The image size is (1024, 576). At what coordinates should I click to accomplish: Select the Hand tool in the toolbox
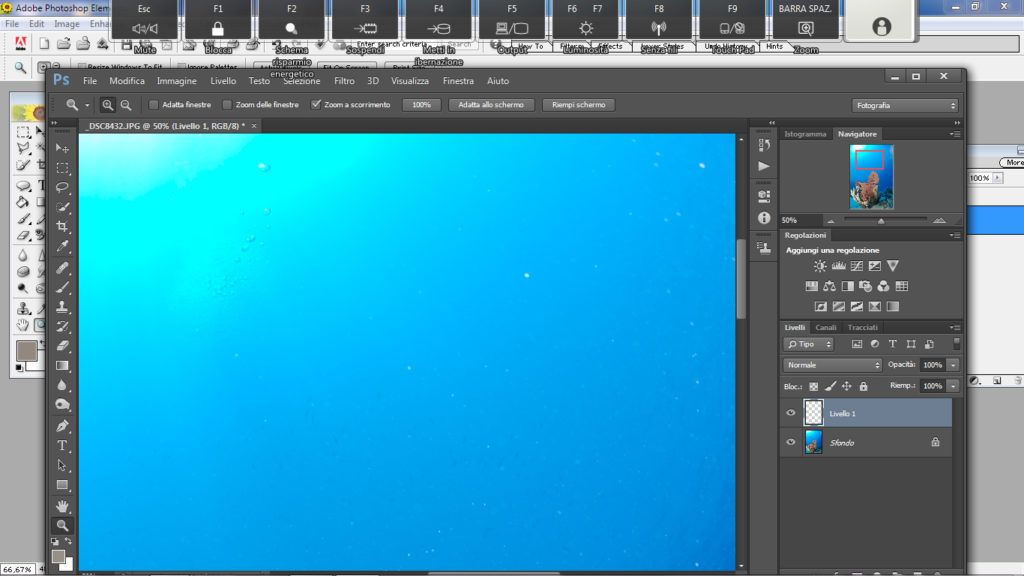pyautogui.click(x=62, y=505)
